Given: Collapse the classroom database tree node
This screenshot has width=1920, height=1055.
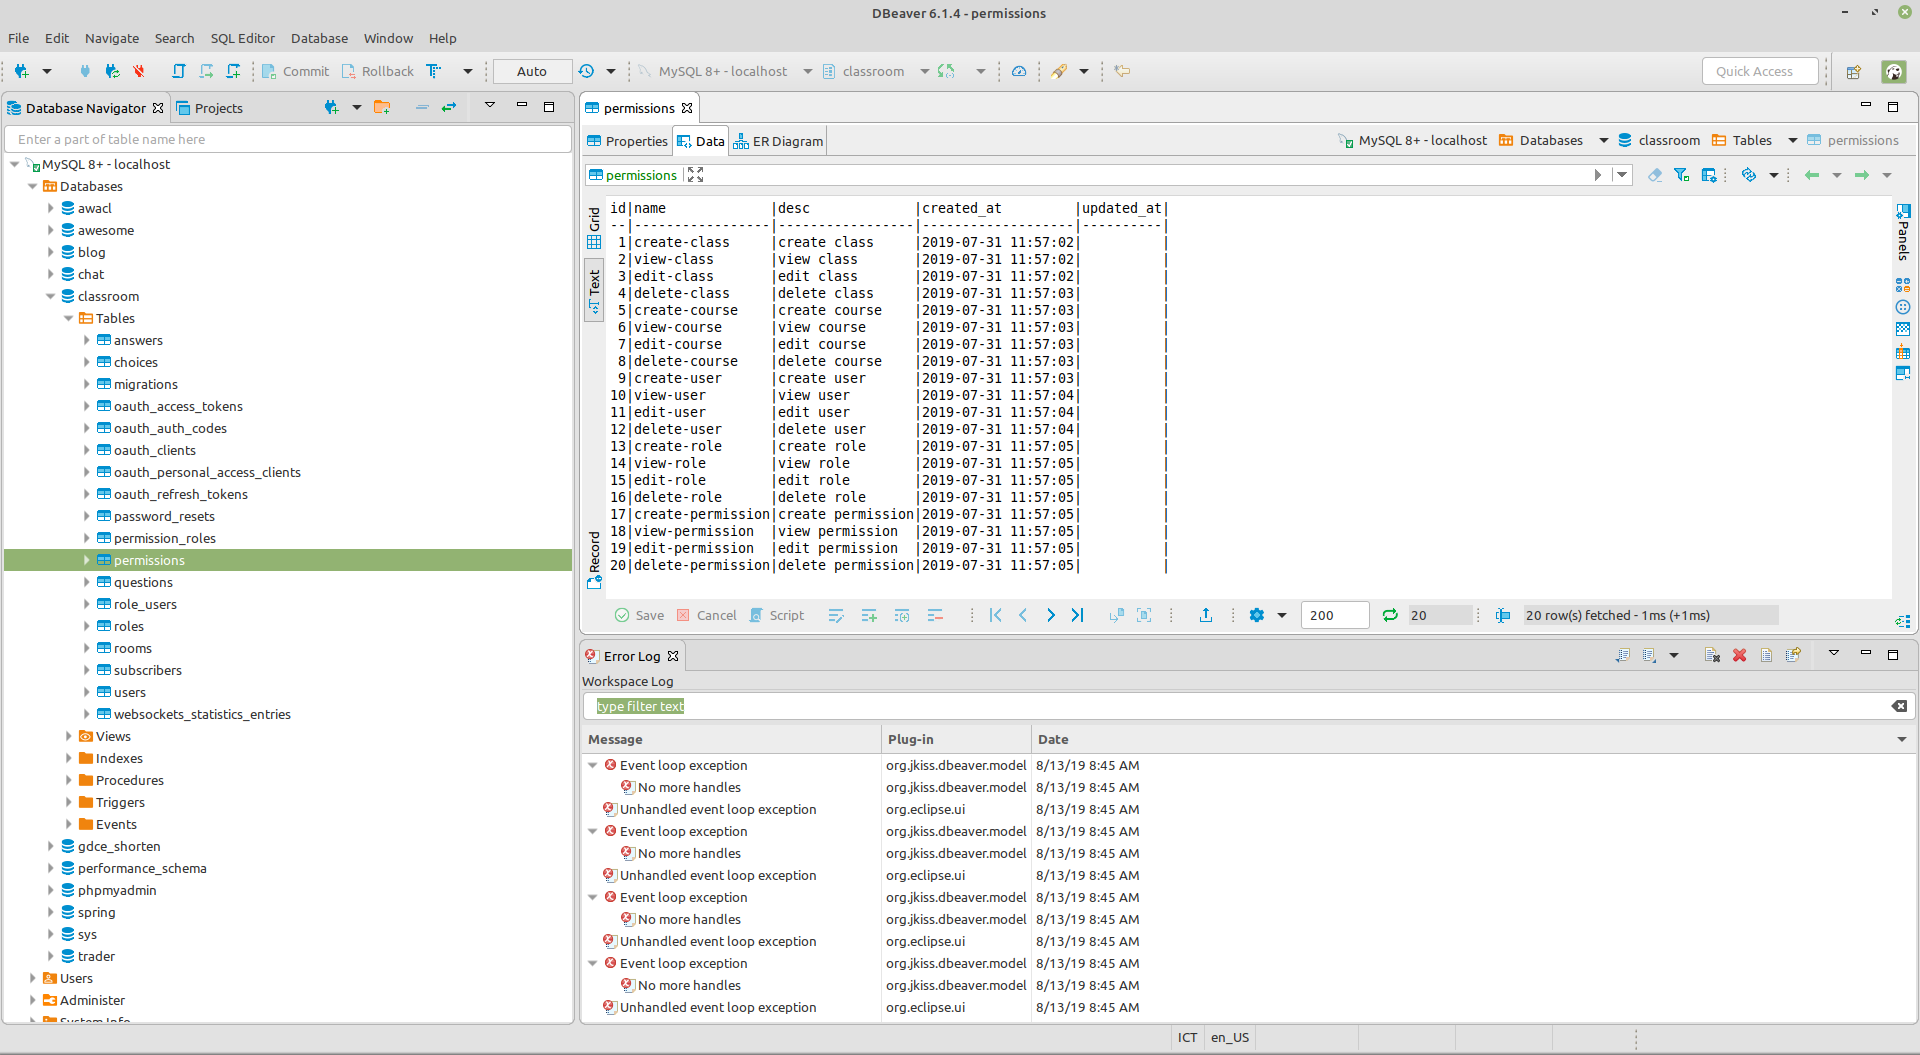Looking at the screenshot, I should coord(50,296).
